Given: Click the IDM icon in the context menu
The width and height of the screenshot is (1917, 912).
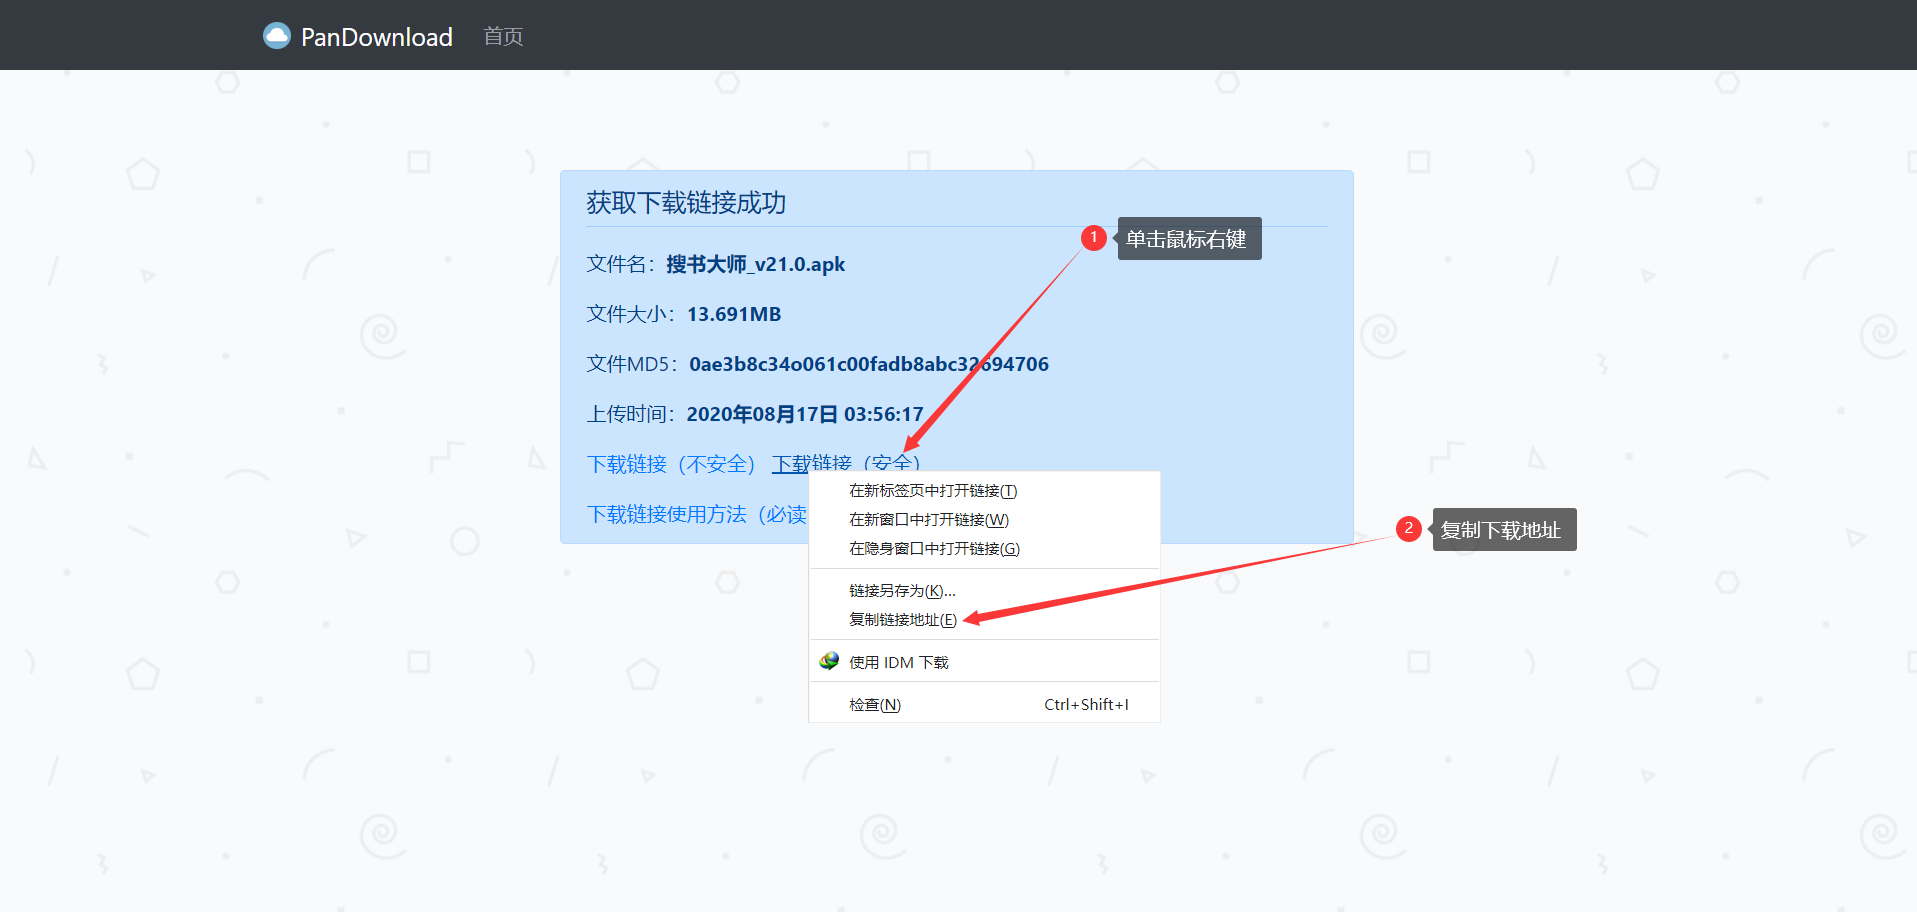Looking at the screenshot, I should (x=829, y=660).
